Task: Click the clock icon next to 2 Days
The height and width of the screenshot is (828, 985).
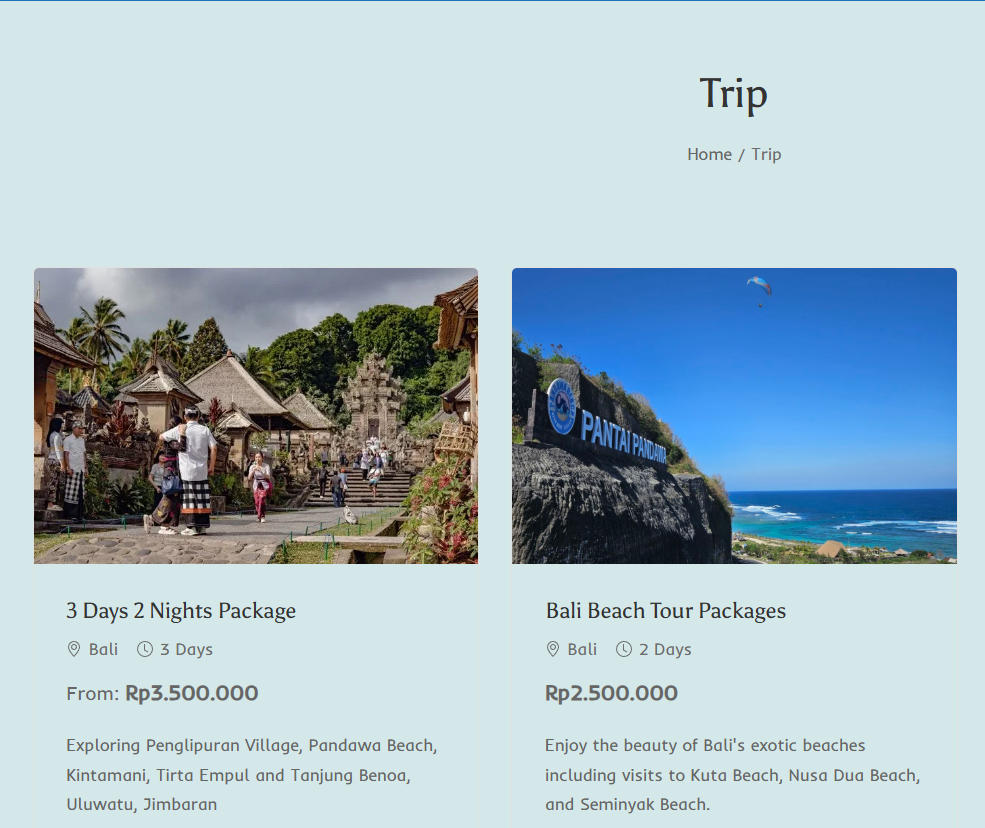Action: coord(623,649)
